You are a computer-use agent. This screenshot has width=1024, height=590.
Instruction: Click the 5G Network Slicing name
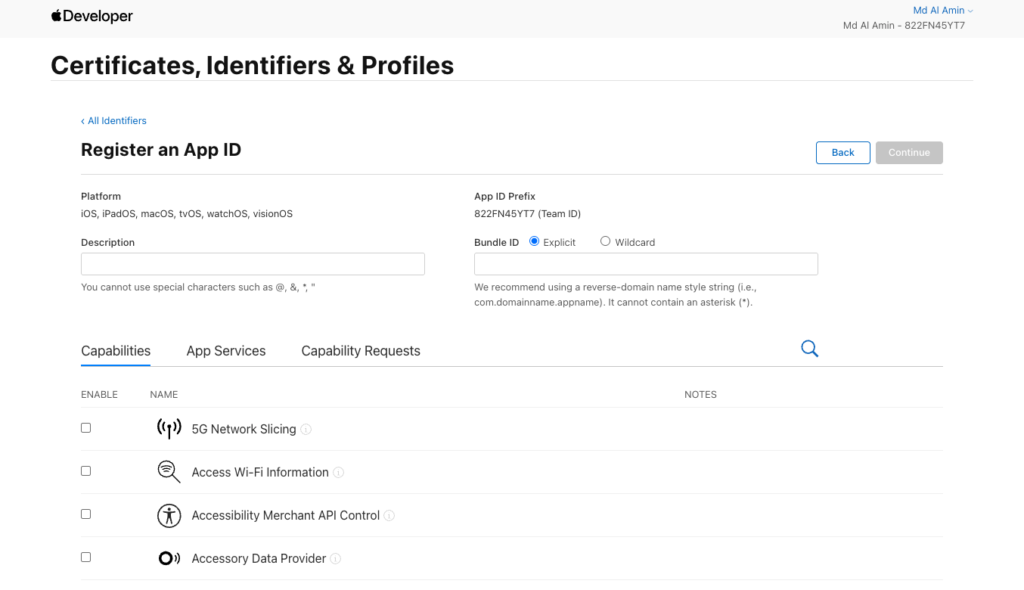[244, 429]
